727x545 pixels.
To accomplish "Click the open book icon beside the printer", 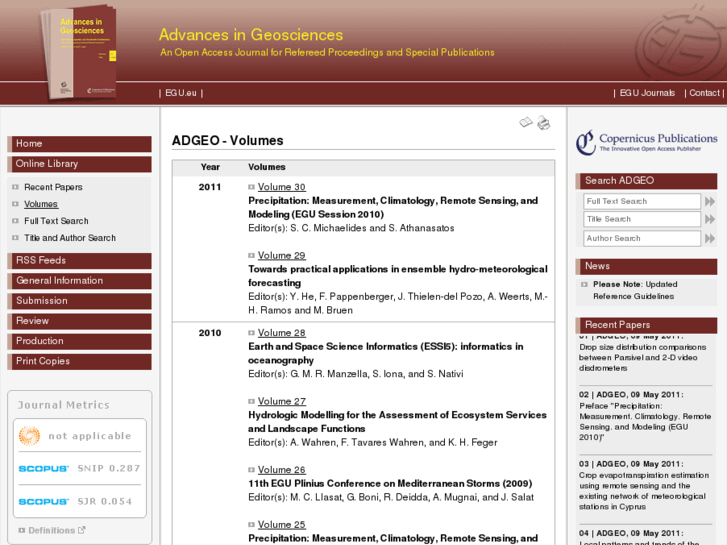I will (526, 122).
